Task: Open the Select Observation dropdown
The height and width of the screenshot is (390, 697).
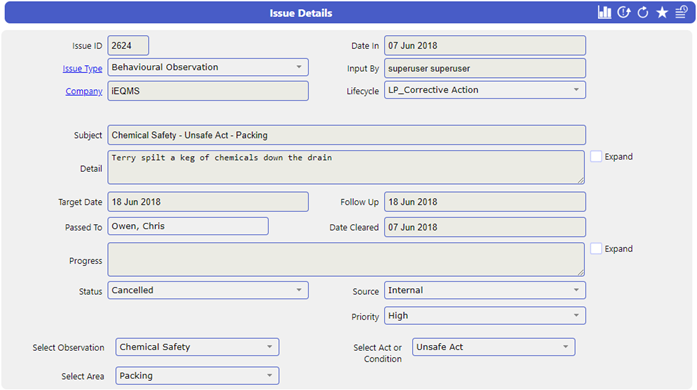Action: 197,347
